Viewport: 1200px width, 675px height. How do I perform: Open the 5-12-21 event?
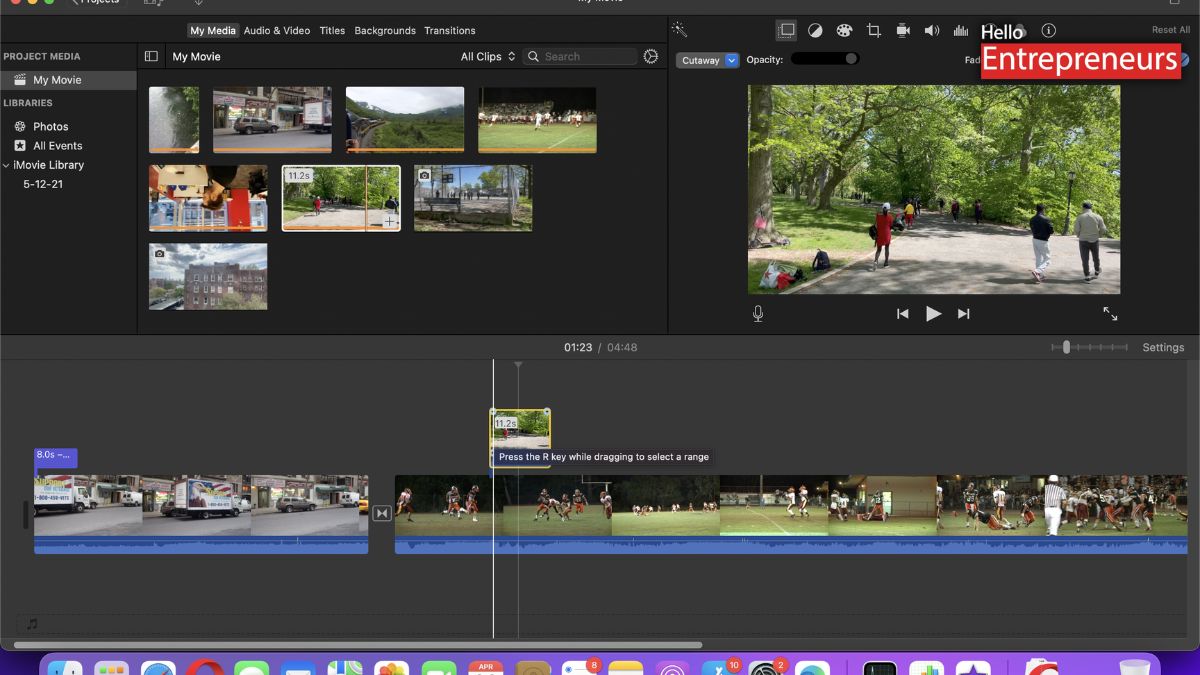coord(43,184)
